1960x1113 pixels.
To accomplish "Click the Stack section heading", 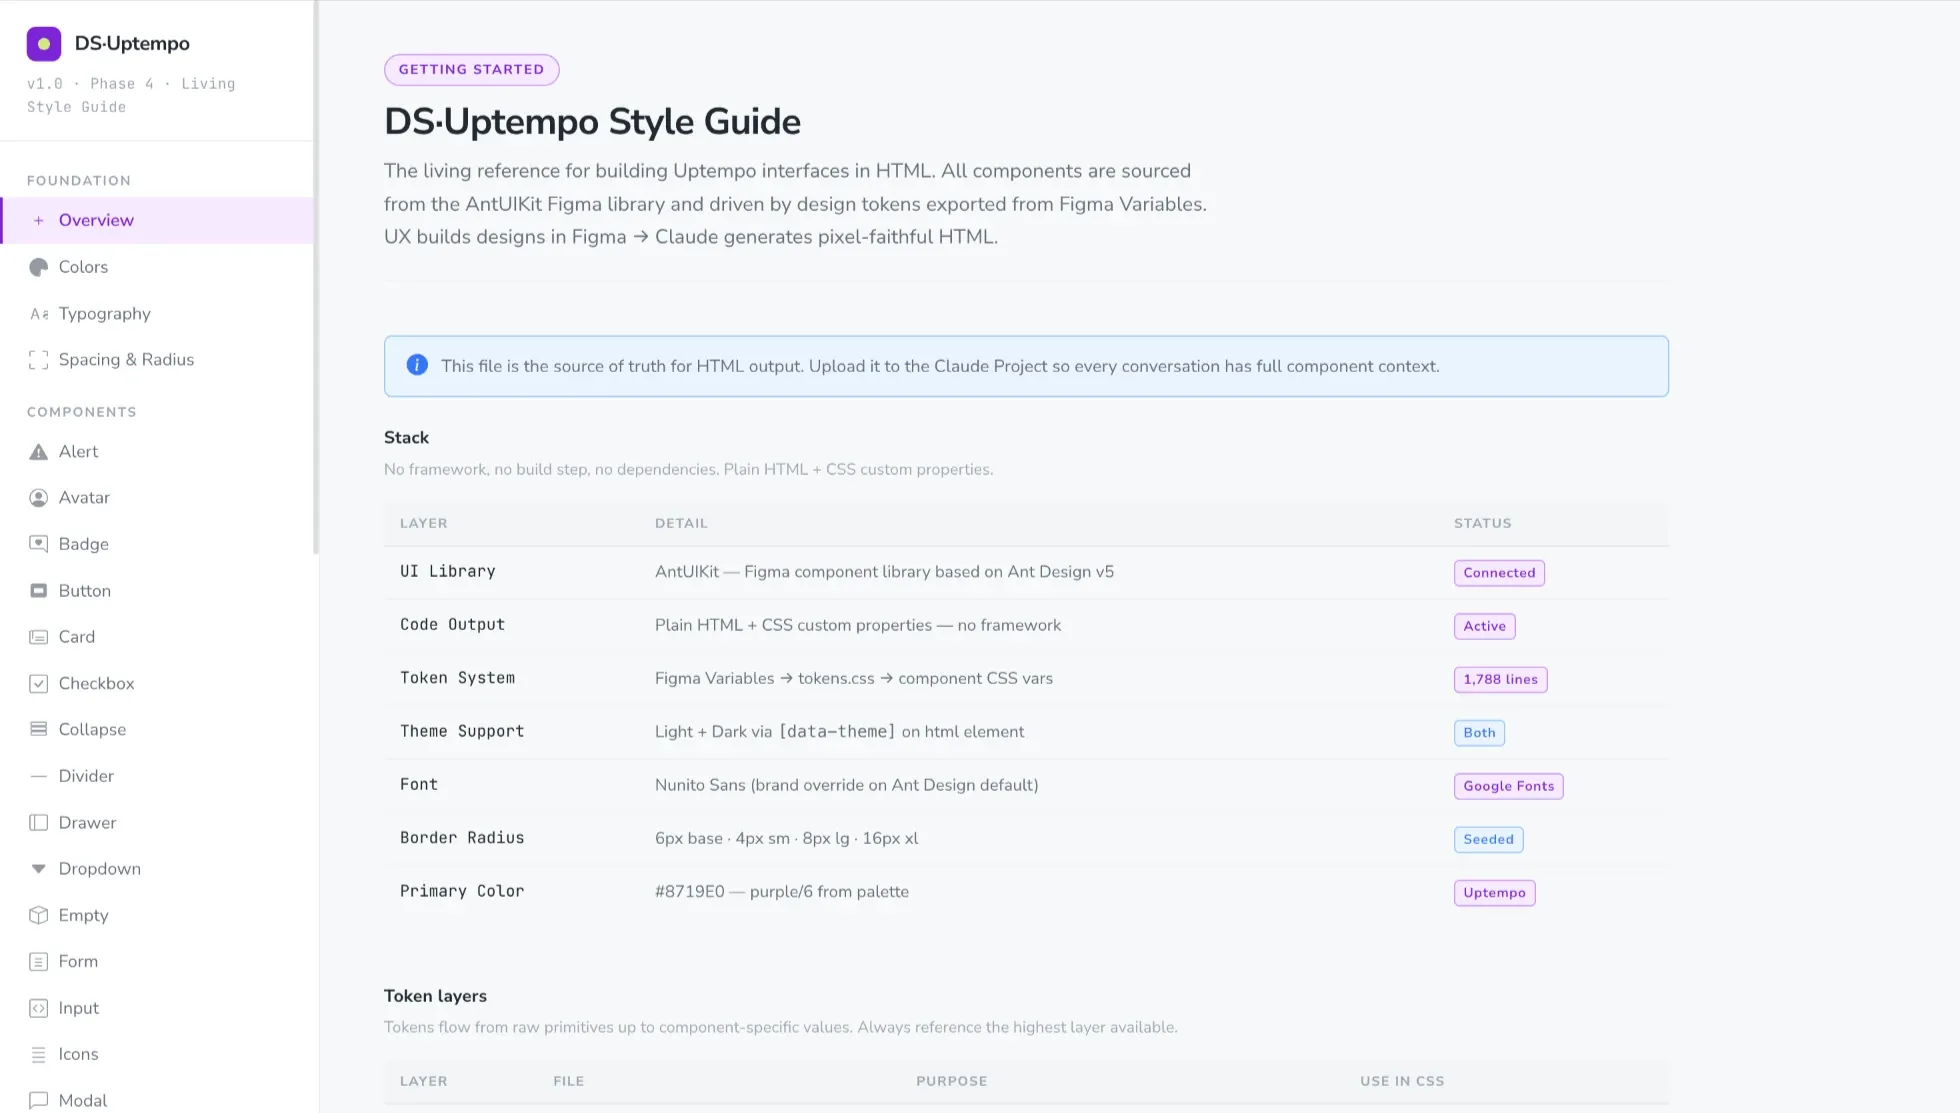I will pyautogui.click(x=406, y=438).
